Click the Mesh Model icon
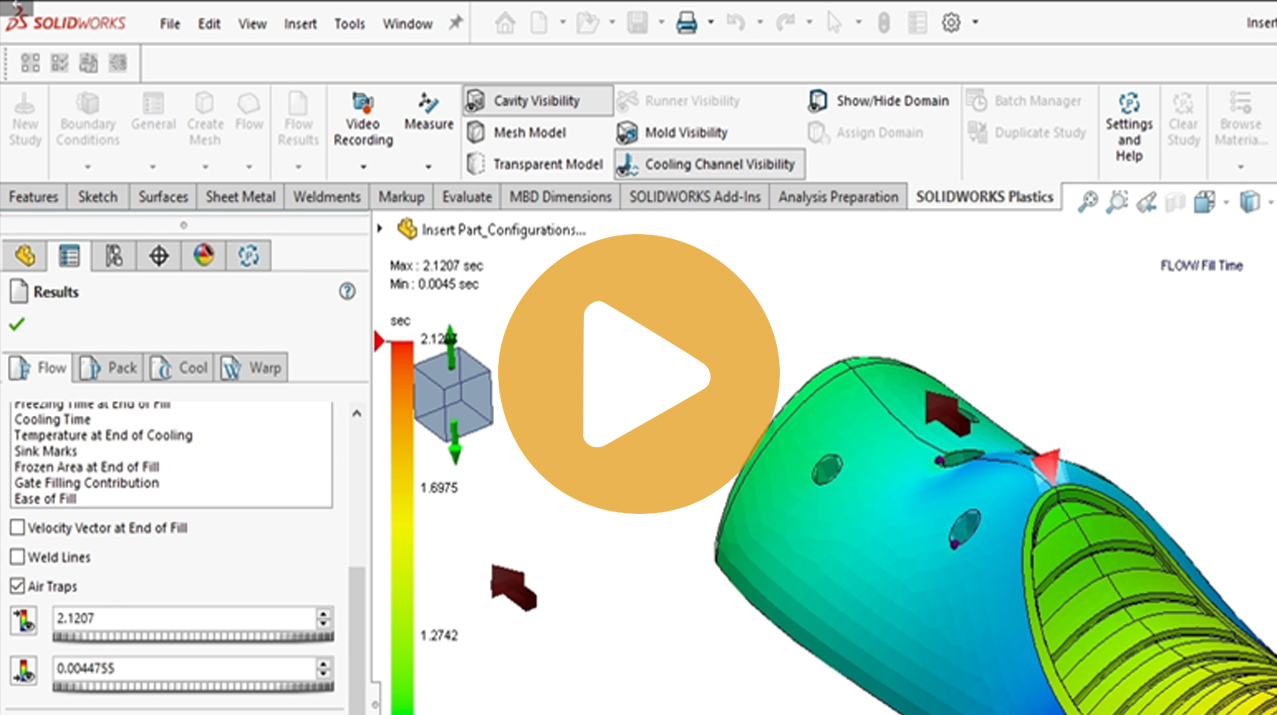 coord(476,132)
